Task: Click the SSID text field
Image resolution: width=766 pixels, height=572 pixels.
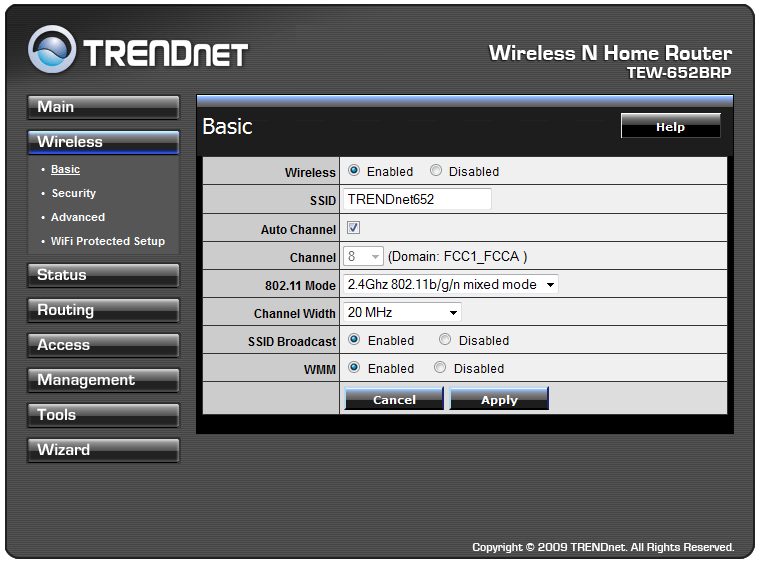Action: tap(417, 199)
